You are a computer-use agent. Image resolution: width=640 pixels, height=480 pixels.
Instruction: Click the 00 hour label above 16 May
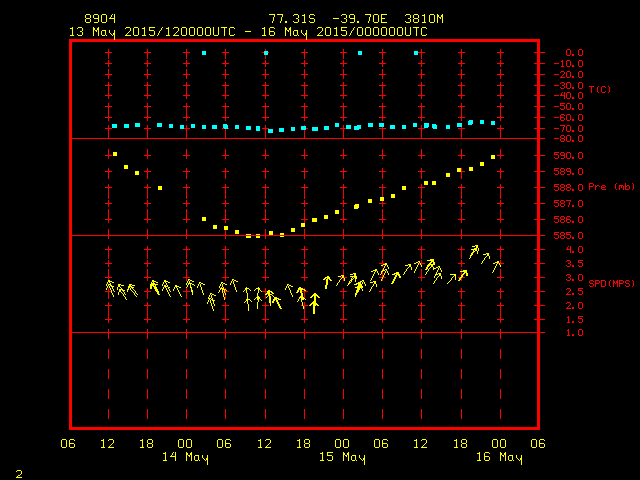[x=499, y=444]
